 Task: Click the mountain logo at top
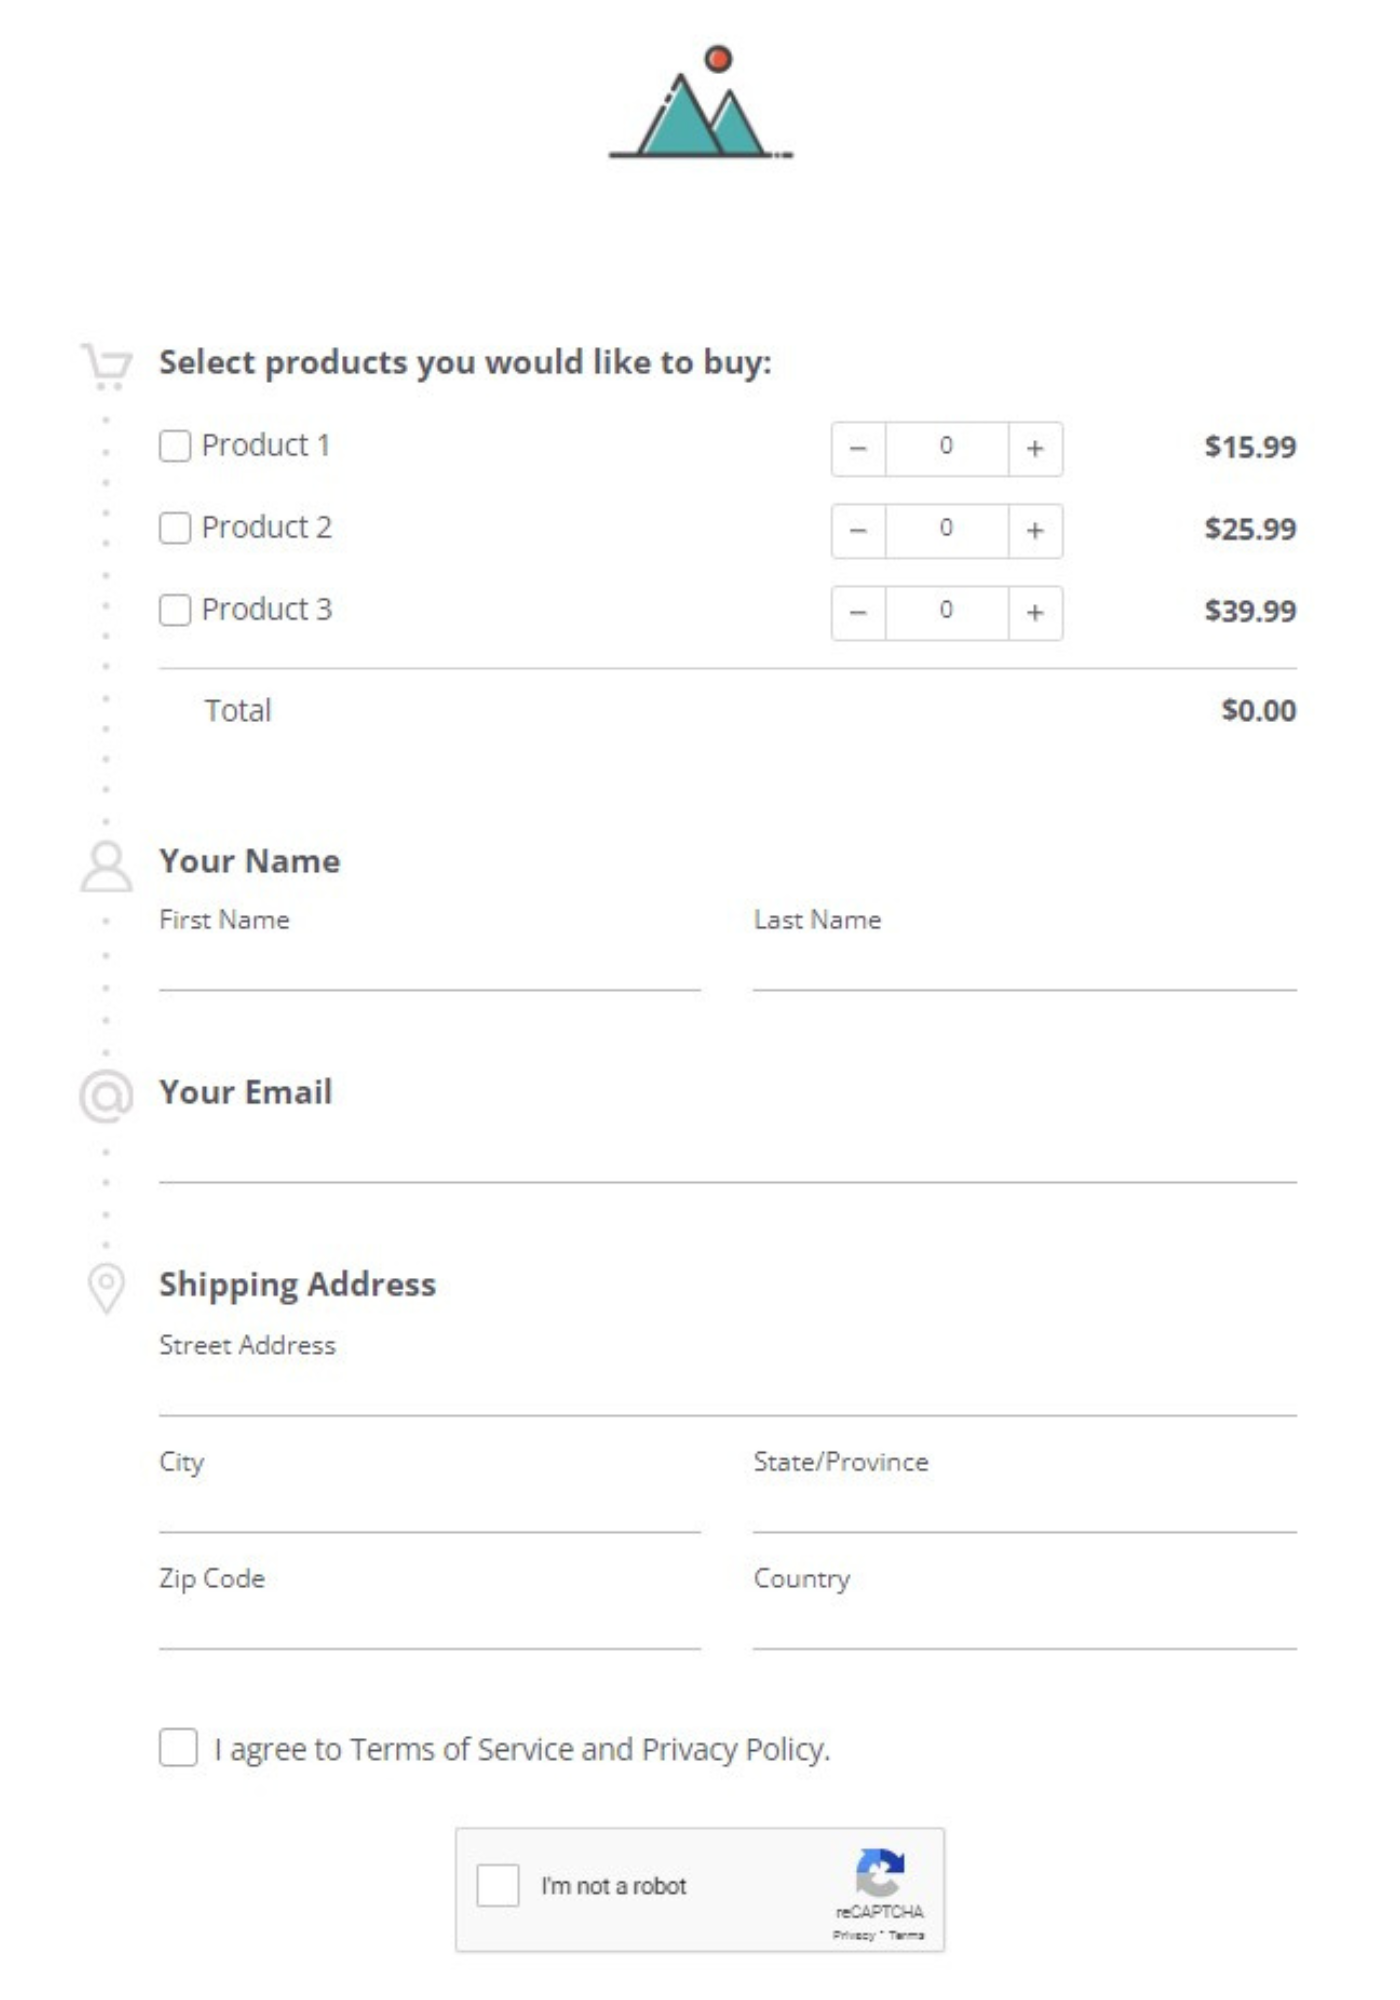coord(700,105)
